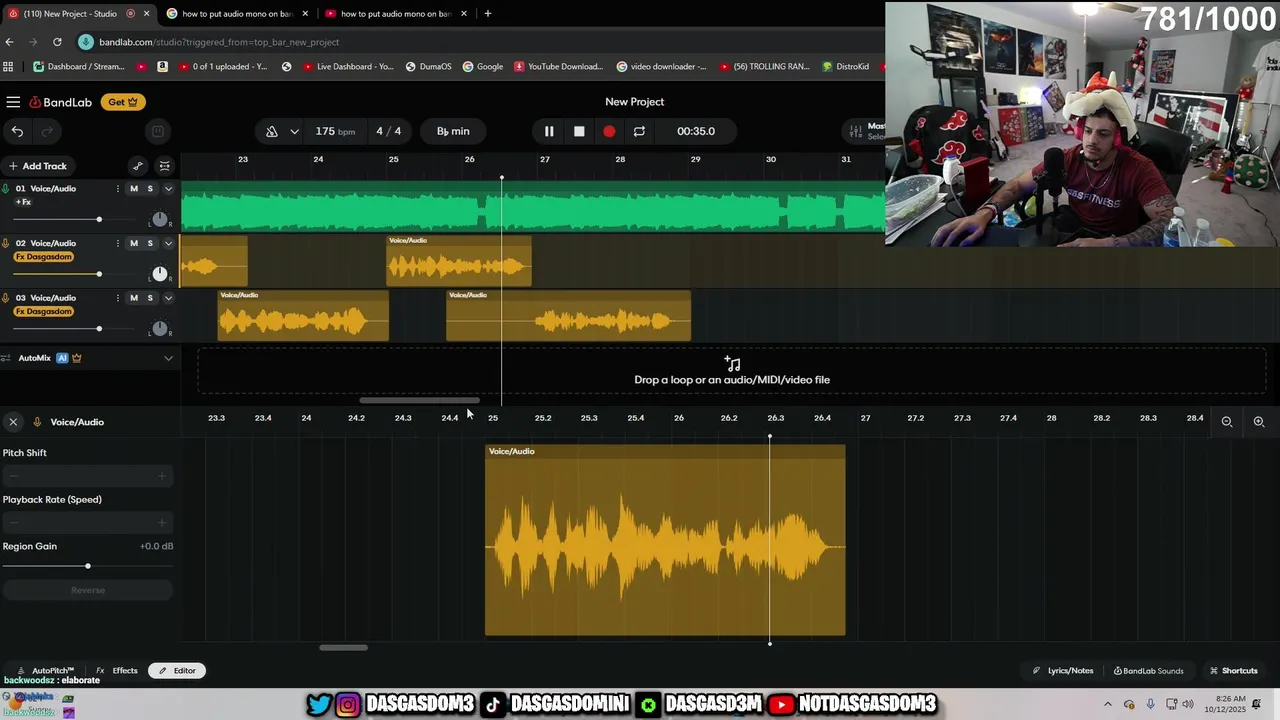Click the microphone icon of track 02
The width and height of the screenshot is (1280, 720).
coord(6,243)
